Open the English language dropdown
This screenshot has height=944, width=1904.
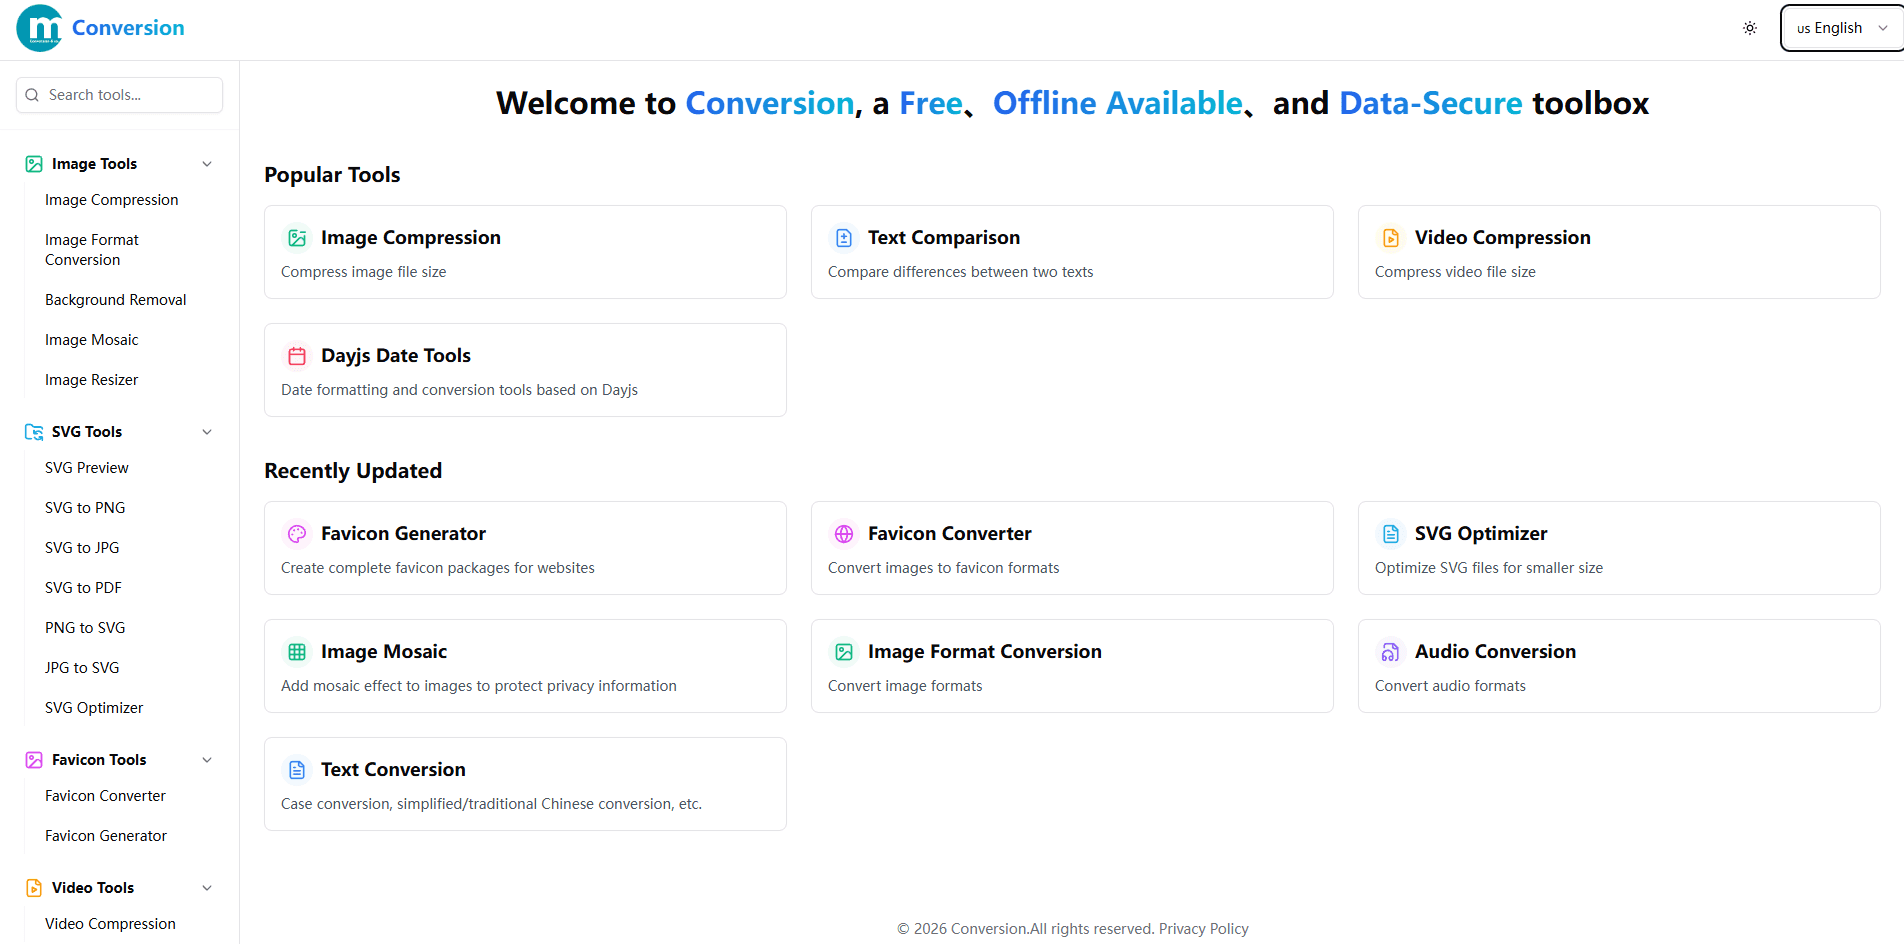click(x=1841, y=28)
